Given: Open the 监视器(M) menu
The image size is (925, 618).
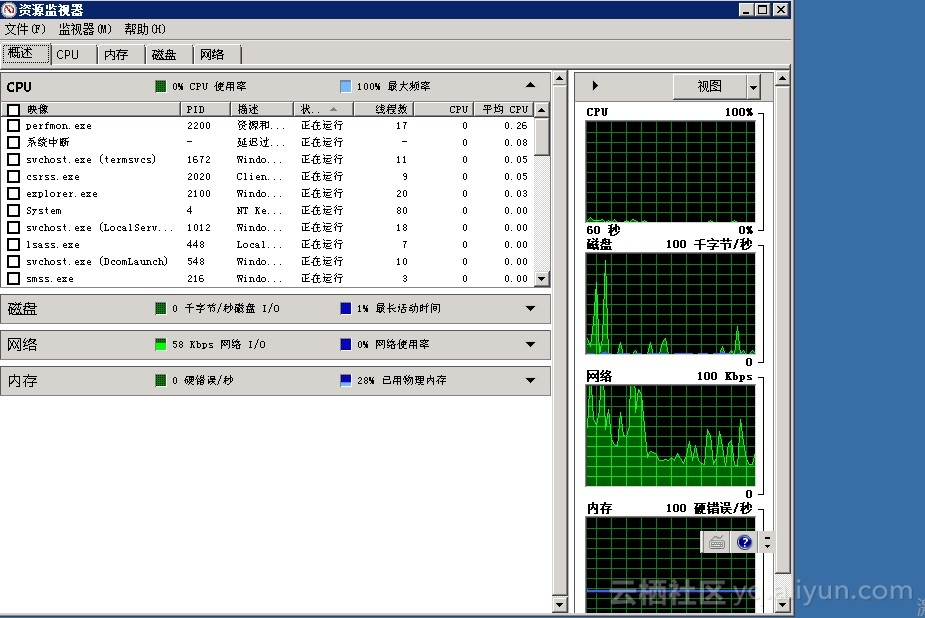Looking at the screenshot, I should (85, 29).
